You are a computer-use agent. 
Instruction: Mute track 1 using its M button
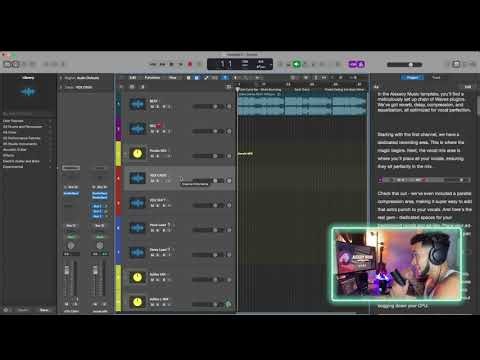(x=152, y=107)
